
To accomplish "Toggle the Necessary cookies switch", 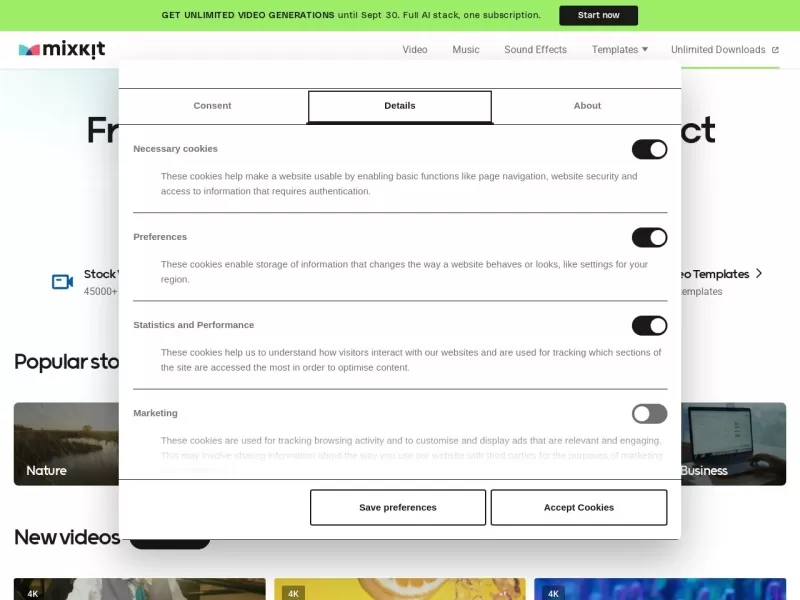I will [649, 149].
